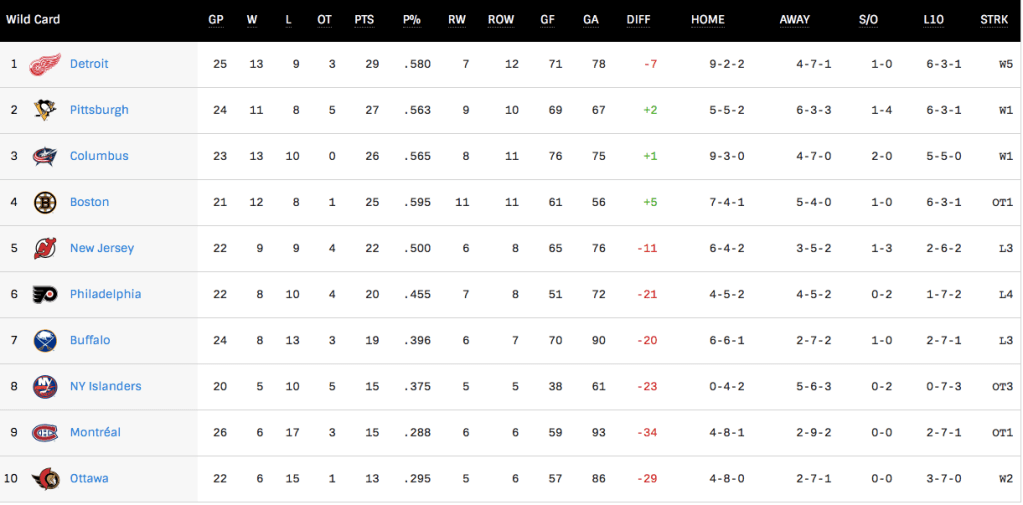
Task: Open the Pittsburgh team link
Action: (x=99, y=110)
